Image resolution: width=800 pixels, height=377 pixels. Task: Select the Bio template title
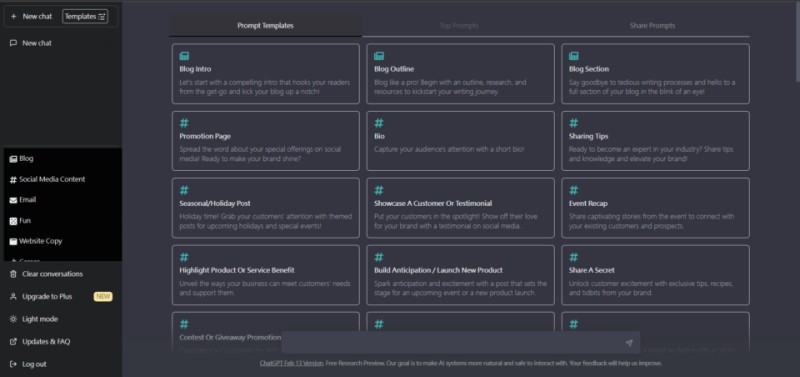pyautogui.click(x=379, y=136)
